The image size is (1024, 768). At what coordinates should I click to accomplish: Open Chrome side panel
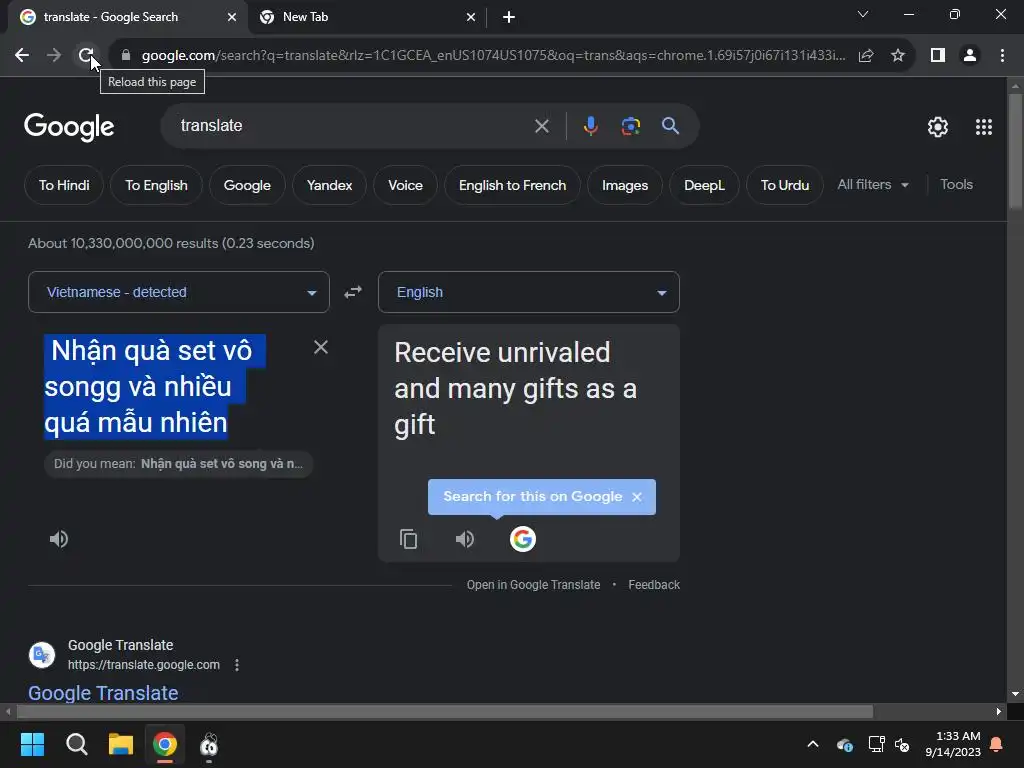[x=938, y=56]
